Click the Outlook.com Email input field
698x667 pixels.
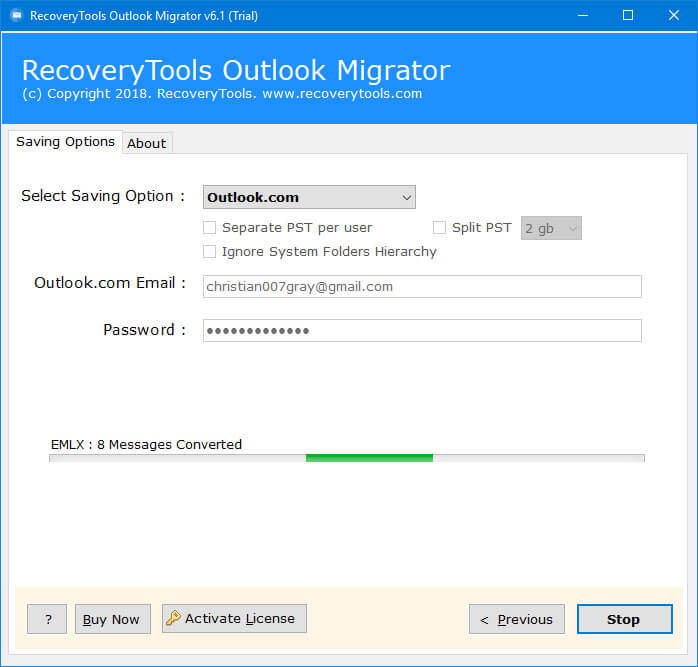[422, 286]
